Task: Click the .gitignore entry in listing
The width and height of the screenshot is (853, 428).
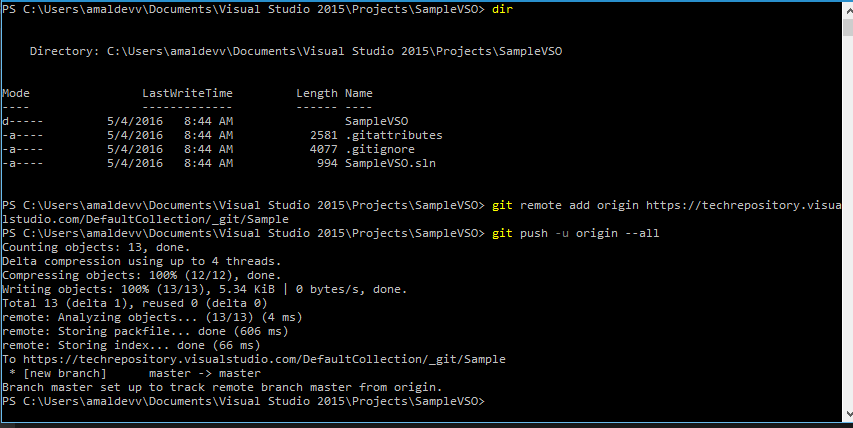Action: coord(380,148)
